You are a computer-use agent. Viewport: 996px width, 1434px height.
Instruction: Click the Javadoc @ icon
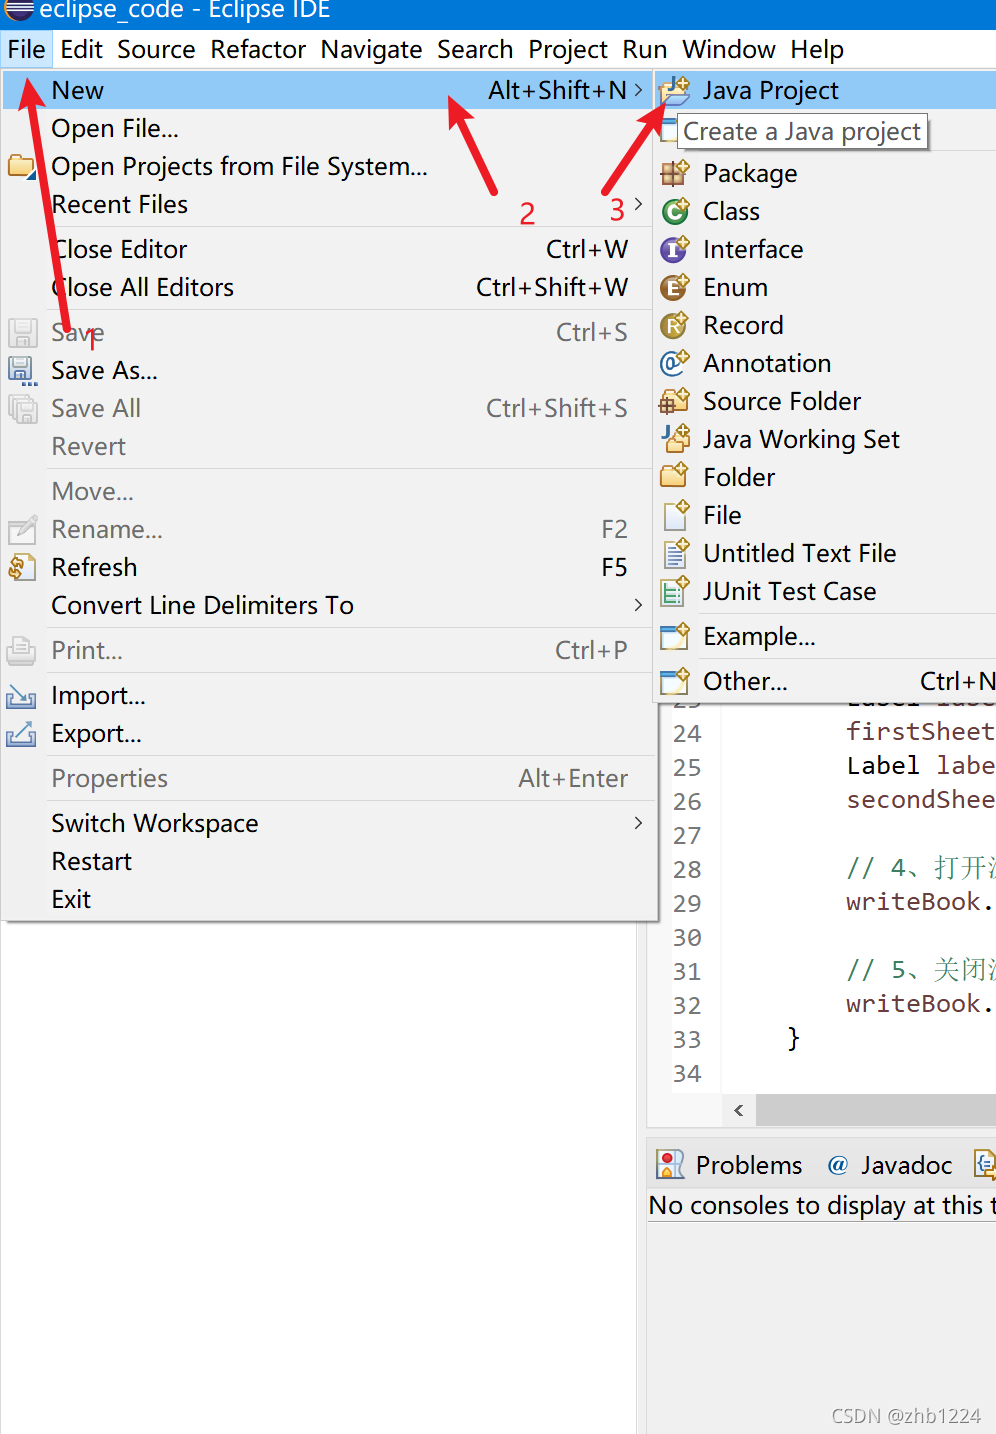838,1165
